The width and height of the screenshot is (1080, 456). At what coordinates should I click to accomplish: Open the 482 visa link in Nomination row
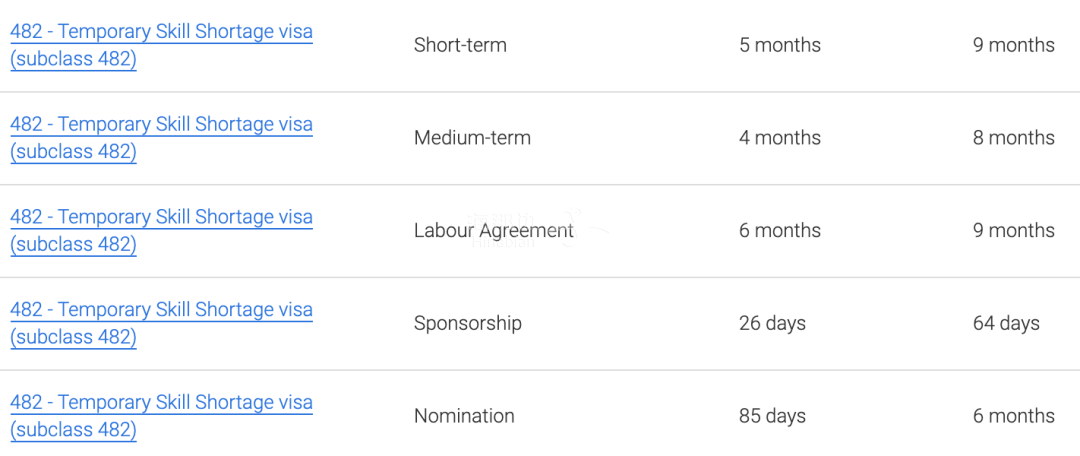click(161, 416)
